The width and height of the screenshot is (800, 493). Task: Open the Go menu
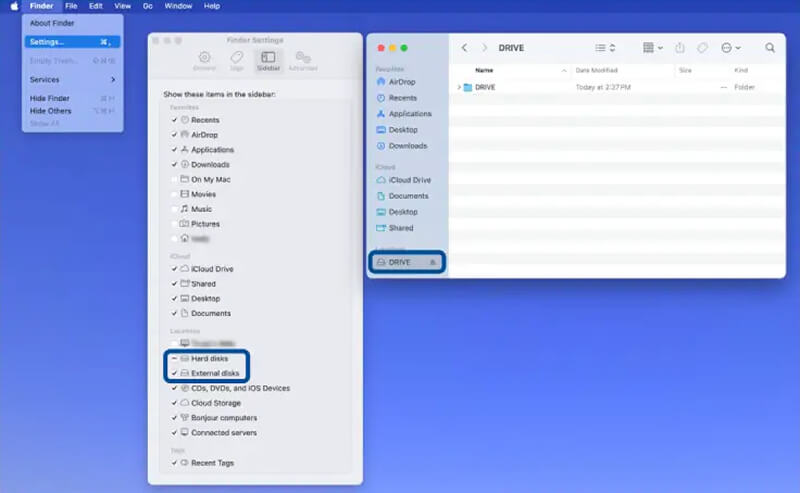[147, 6]
